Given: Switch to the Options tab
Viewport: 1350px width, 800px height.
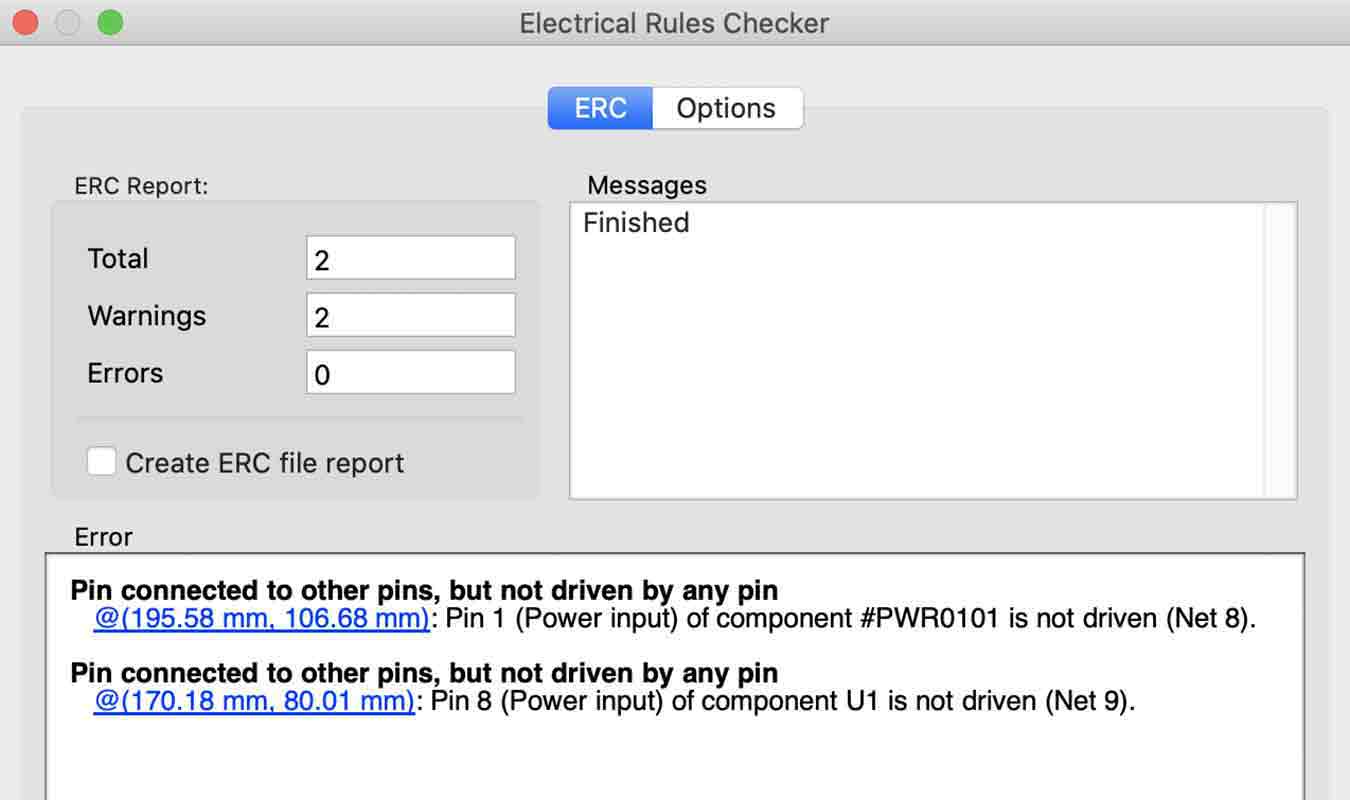Looking at the screenshot, I should (x=726, y=108).
